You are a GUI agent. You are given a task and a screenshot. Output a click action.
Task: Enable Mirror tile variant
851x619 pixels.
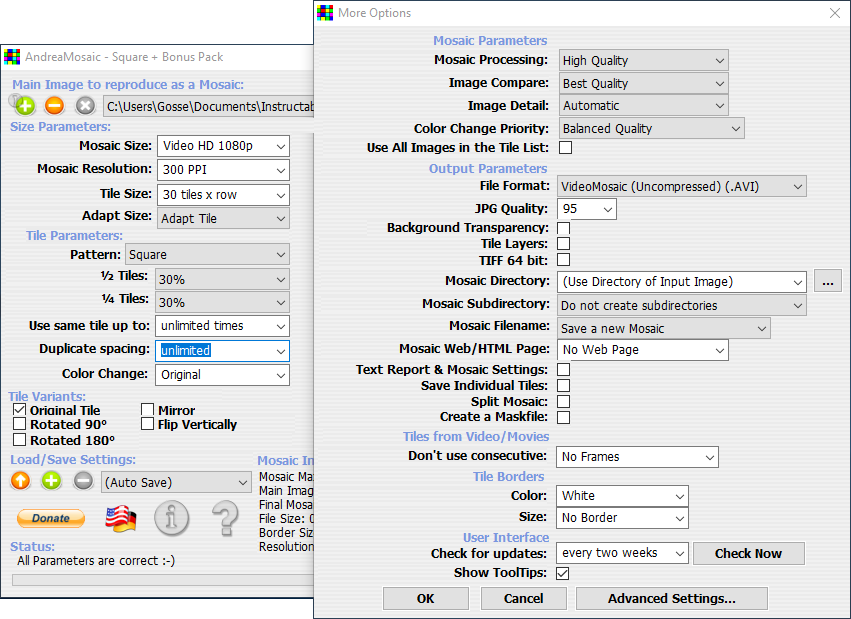[x=148, y=410]
